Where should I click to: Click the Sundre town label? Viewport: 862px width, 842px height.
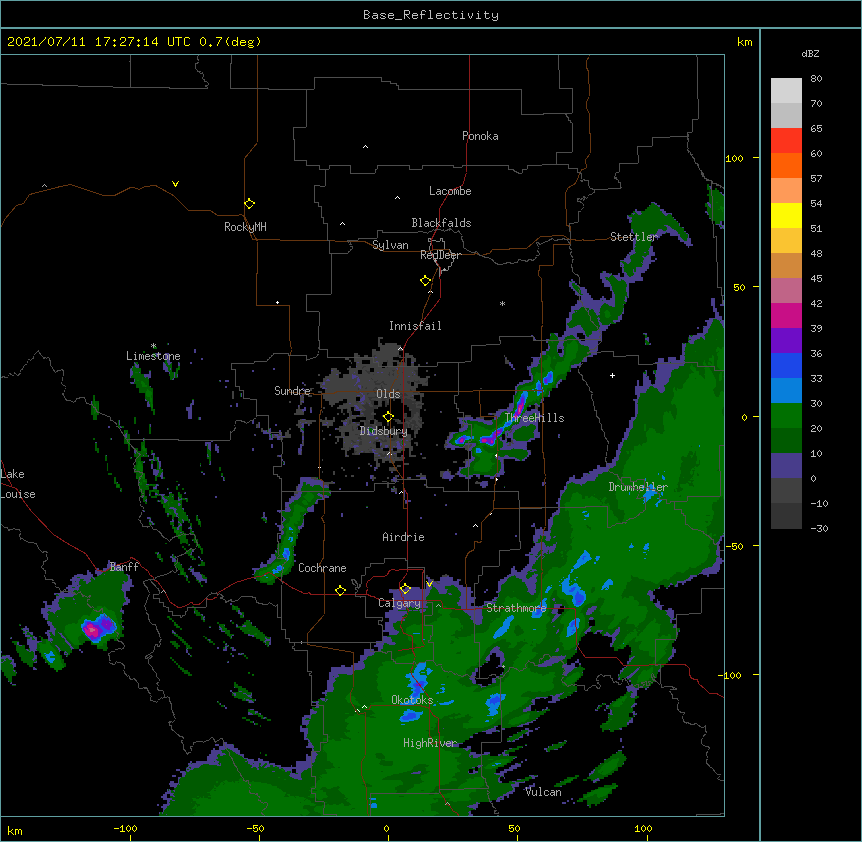pyautogui.click(x=292, y=391)
